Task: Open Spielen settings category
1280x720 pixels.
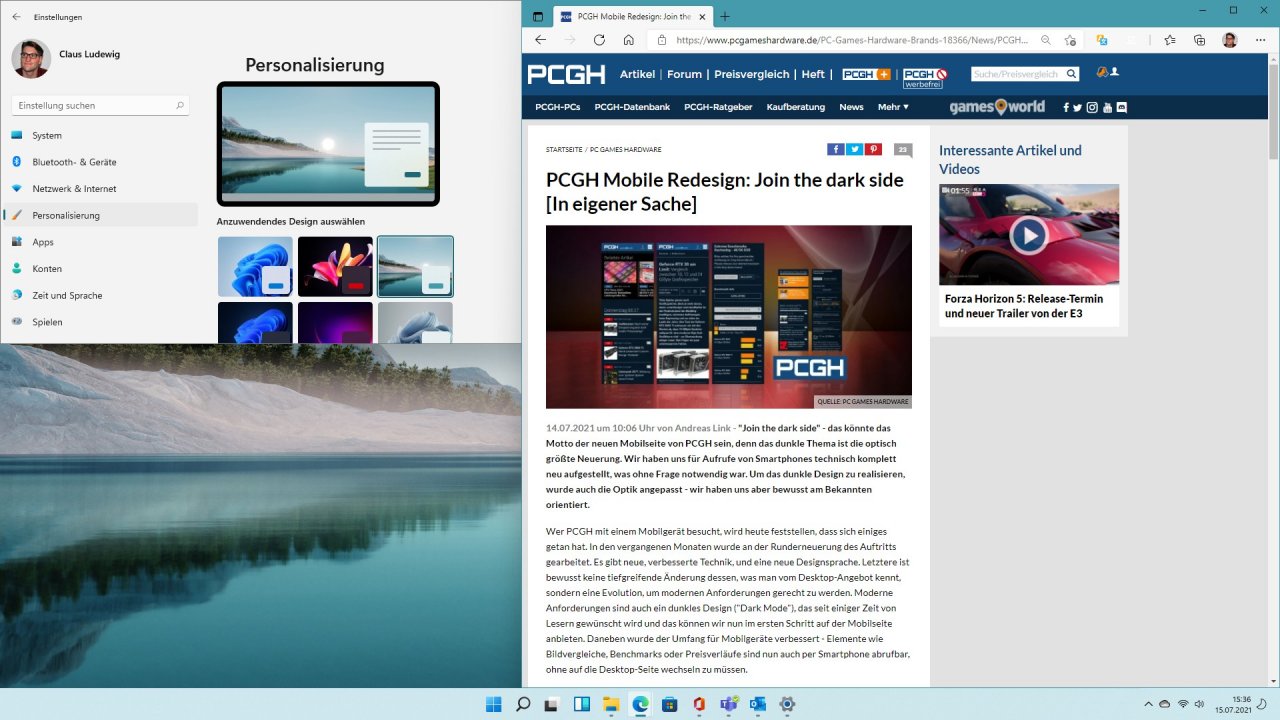Action: tap(100, 322)
